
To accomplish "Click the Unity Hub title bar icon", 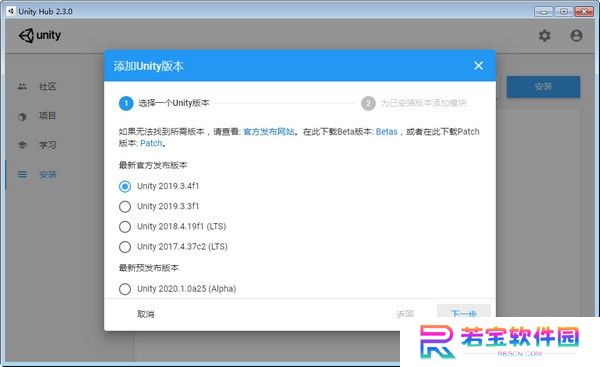I will click(11, 11).
